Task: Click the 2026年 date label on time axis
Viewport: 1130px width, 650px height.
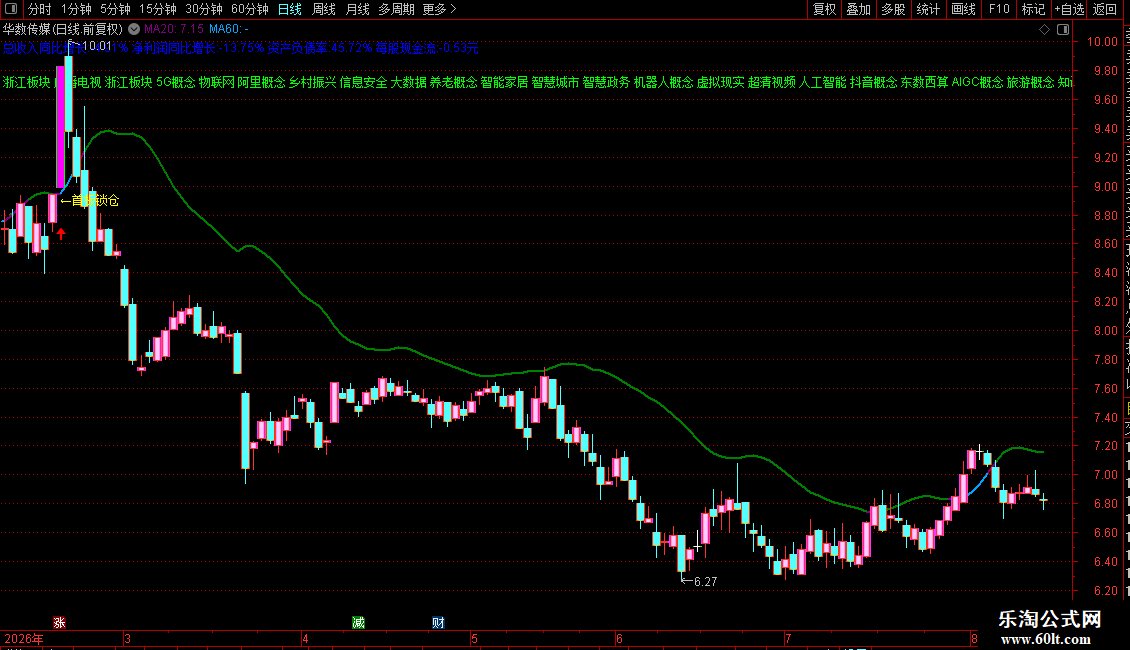Action: (x=24, y=638)
